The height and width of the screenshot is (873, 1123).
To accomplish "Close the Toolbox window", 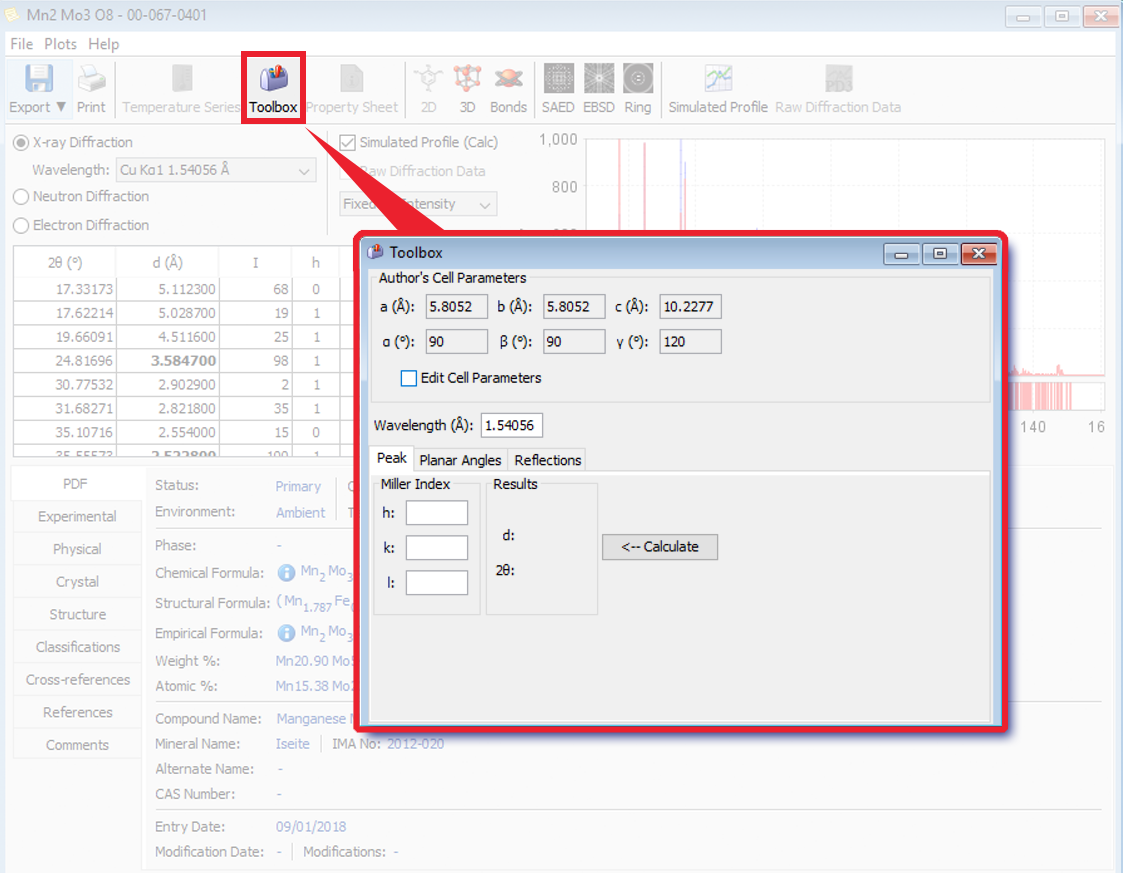I will (x=978, y=254).
